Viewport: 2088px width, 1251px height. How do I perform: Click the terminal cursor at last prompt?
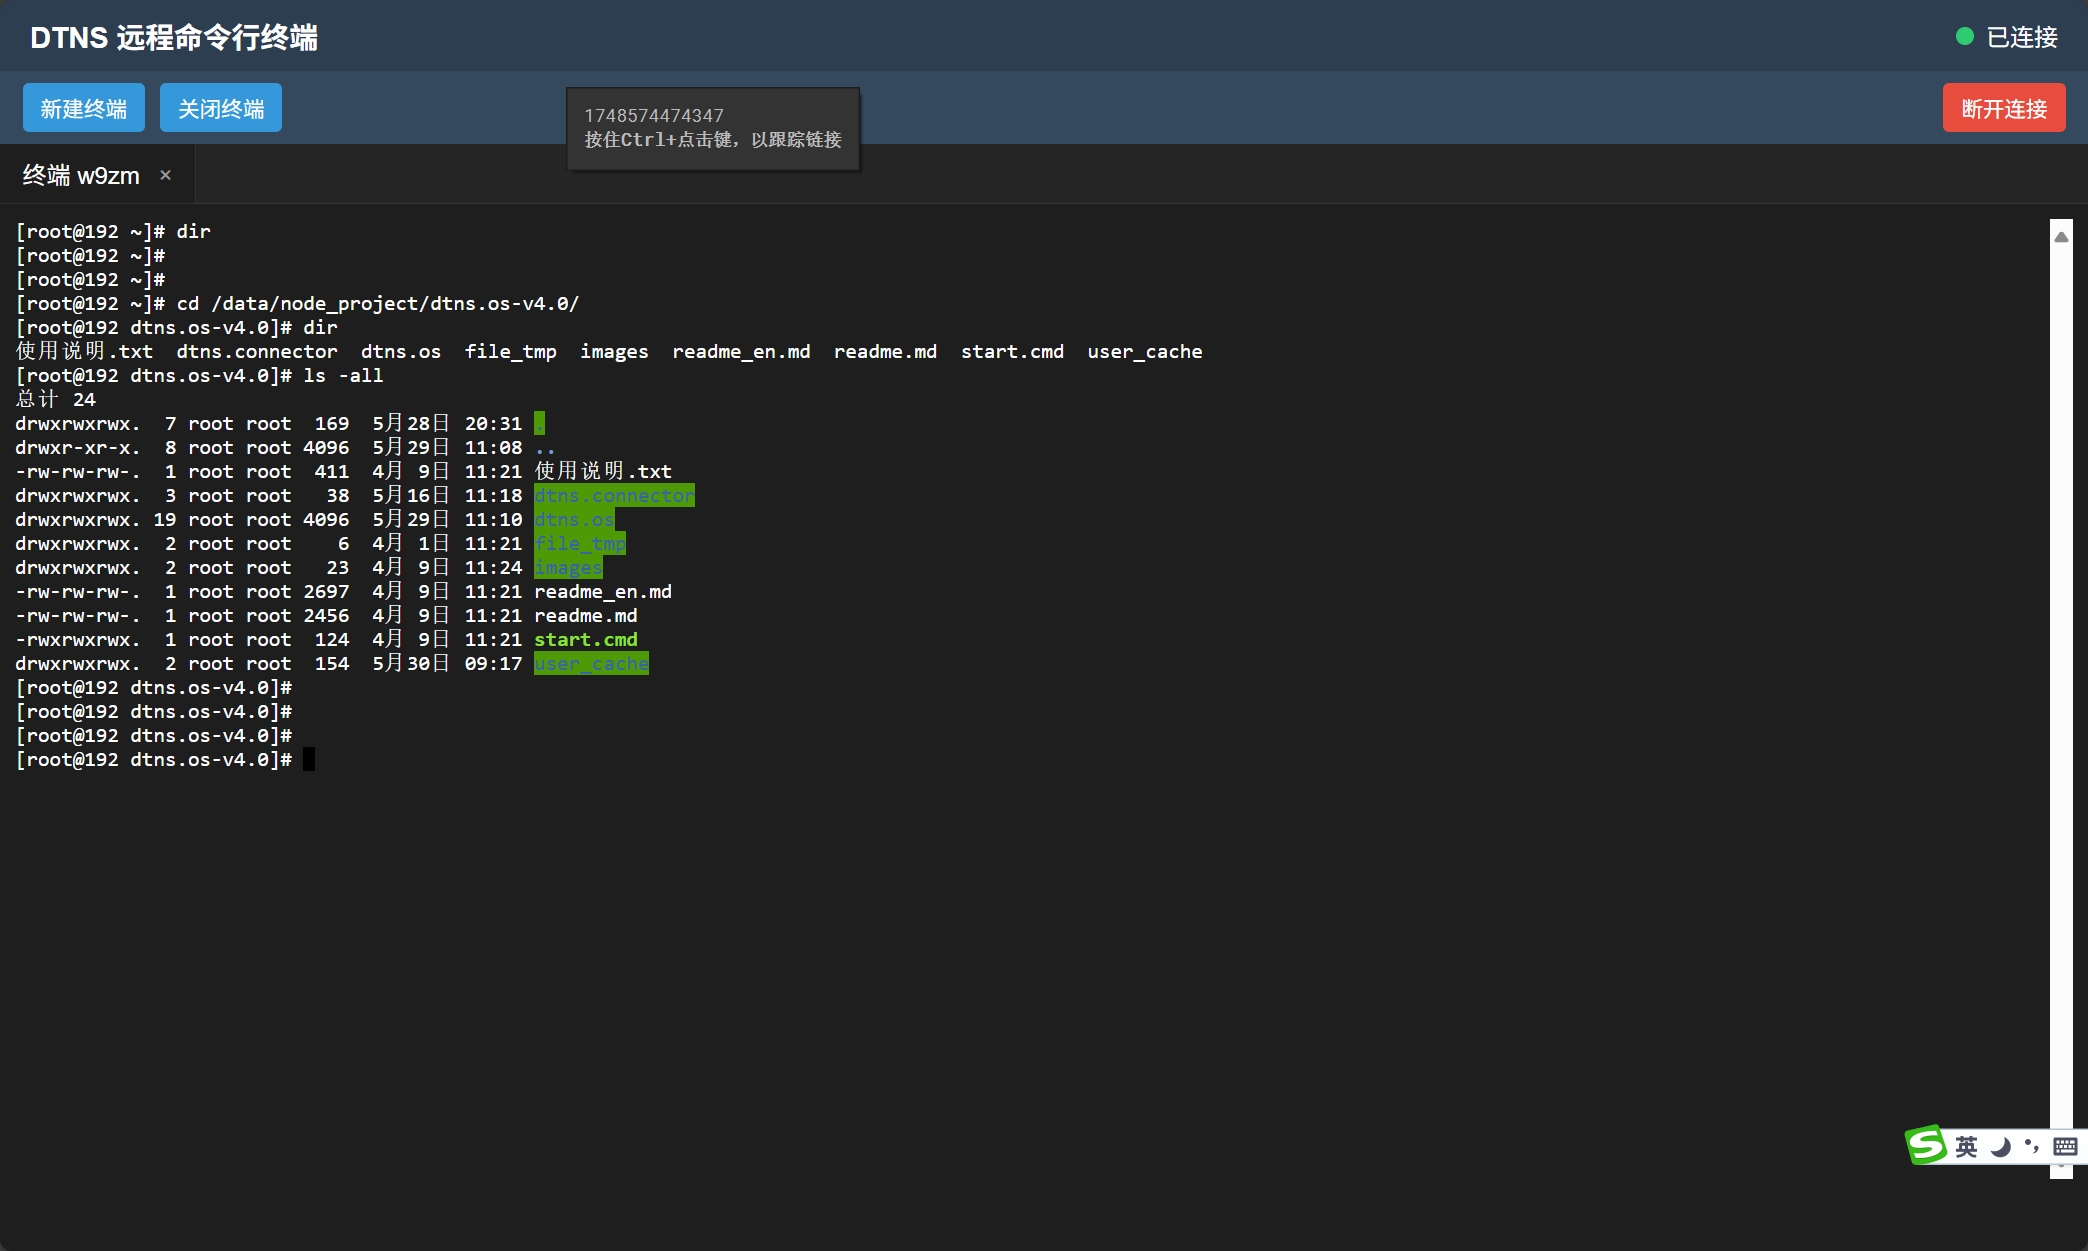click(x=309, y=759)
